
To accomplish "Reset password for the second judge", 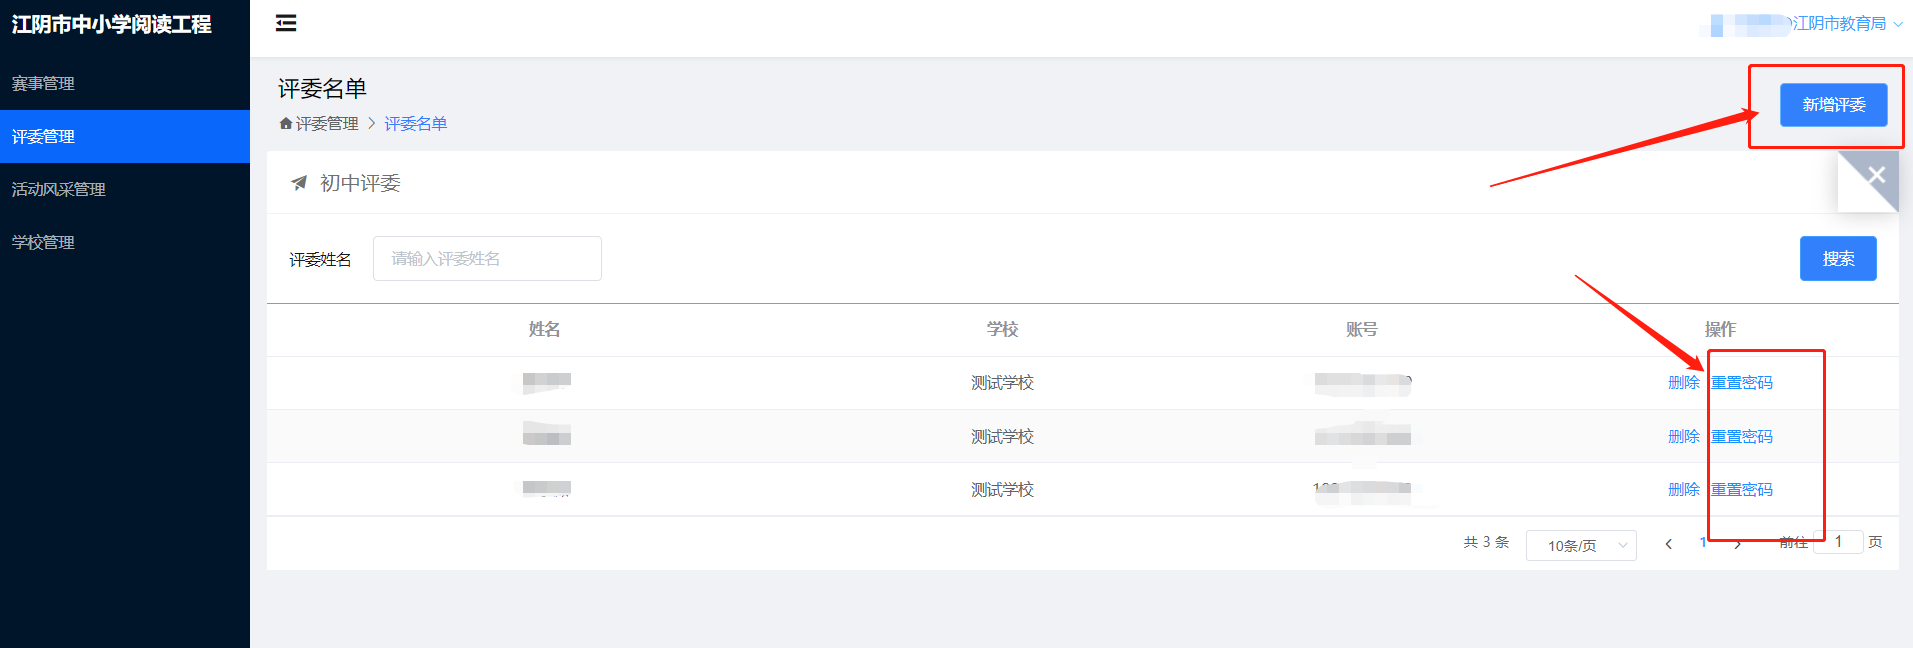I will coord(1742,437).
